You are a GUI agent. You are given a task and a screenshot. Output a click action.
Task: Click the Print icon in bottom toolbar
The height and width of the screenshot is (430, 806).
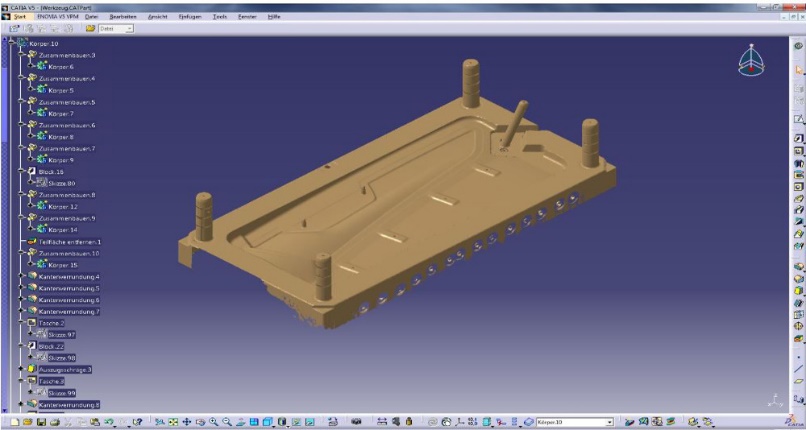56,423
